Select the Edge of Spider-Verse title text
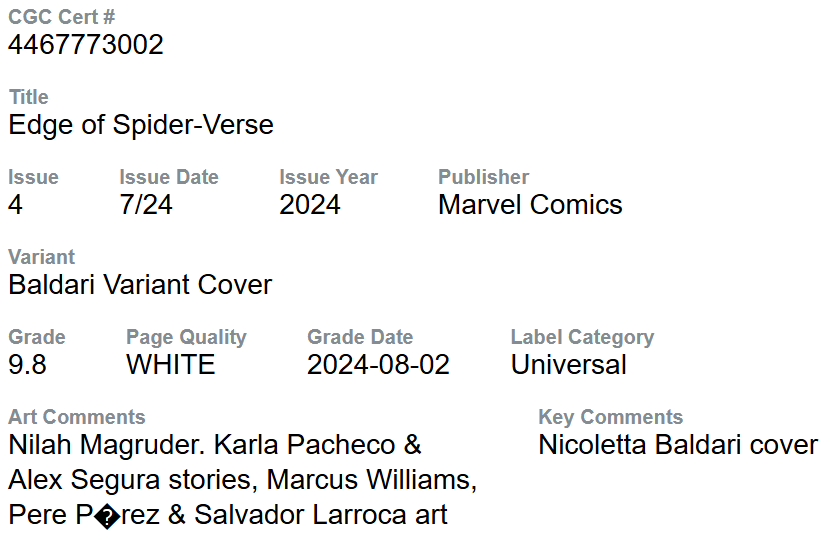The width and height of the screenshot is (826, 534). [x=141, y=125]
